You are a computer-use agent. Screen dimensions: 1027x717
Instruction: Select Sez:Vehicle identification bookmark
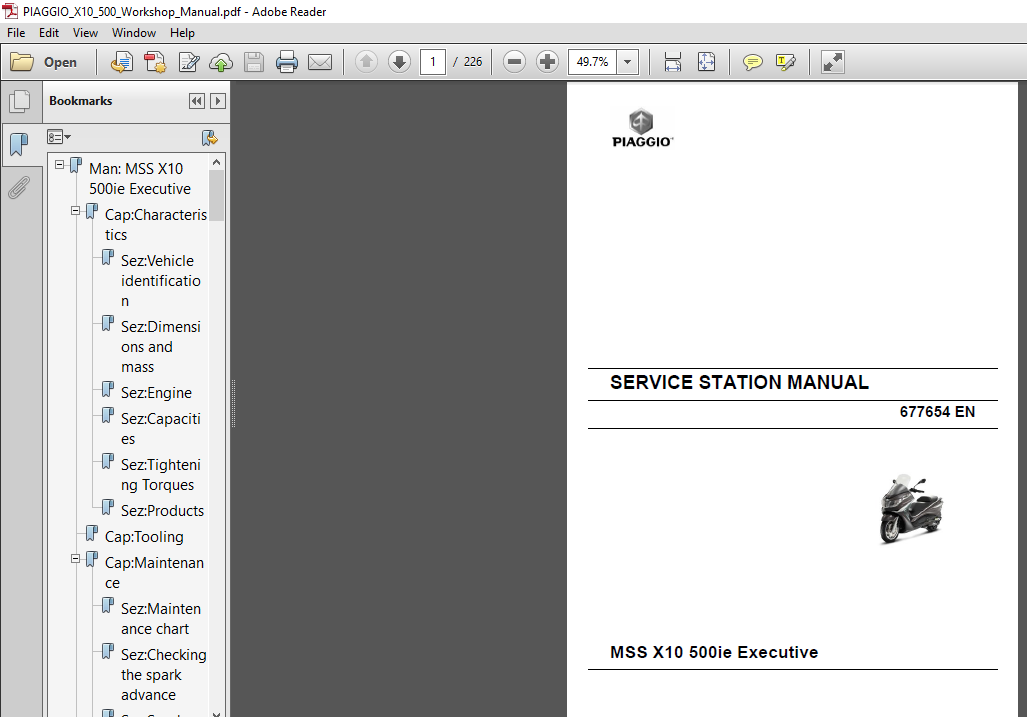[160, 281]
